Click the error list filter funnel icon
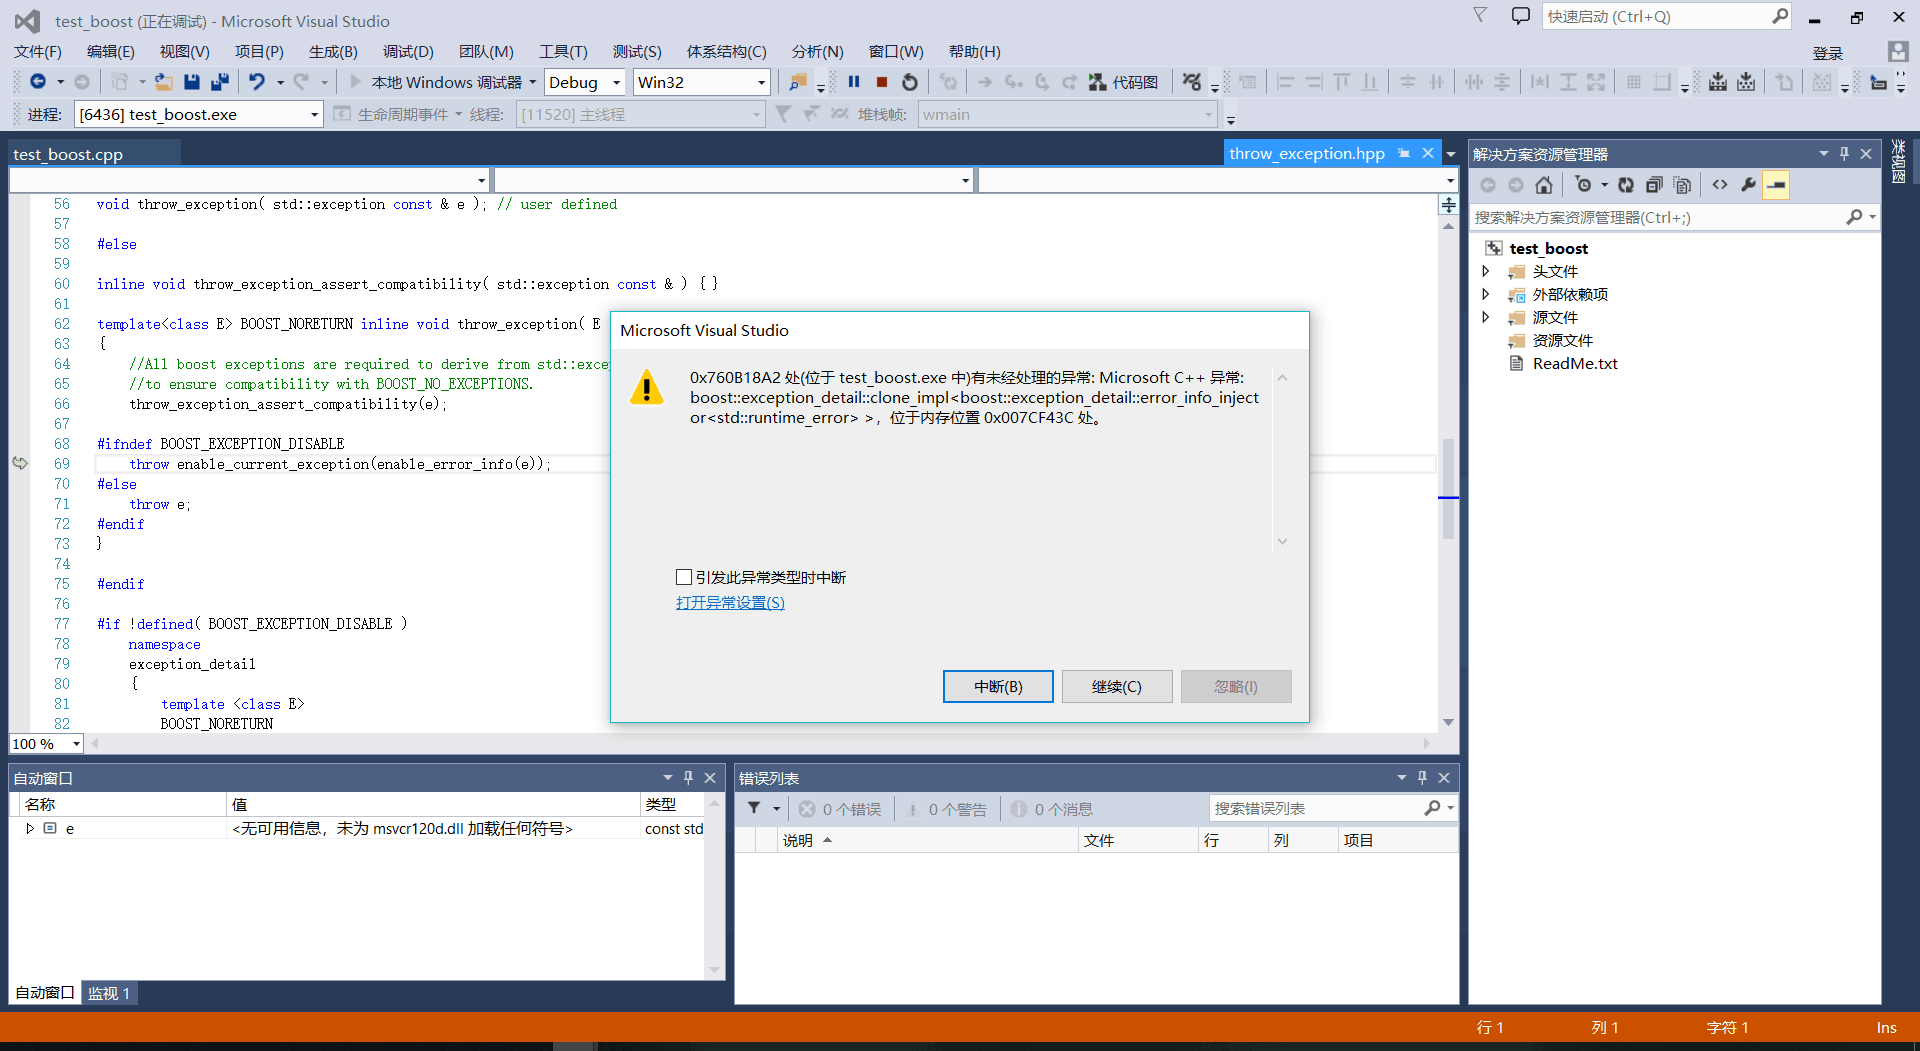Screen dimensions: 1920x1051 click(754, 809)
